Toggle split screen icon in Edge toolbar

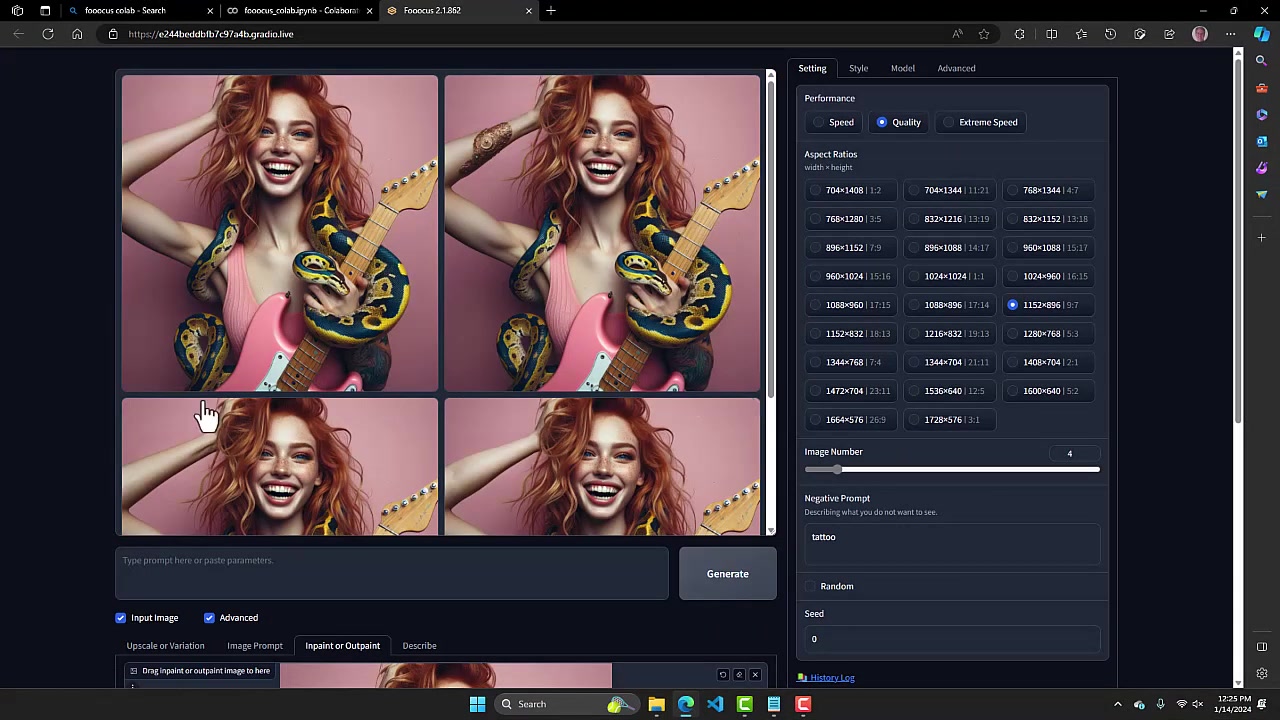[1051, 34]
